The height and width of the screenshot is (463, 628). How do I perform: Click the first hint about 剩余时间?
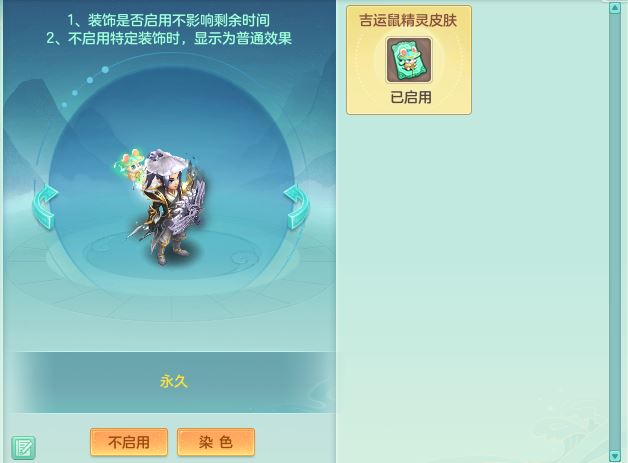[168, 20]
